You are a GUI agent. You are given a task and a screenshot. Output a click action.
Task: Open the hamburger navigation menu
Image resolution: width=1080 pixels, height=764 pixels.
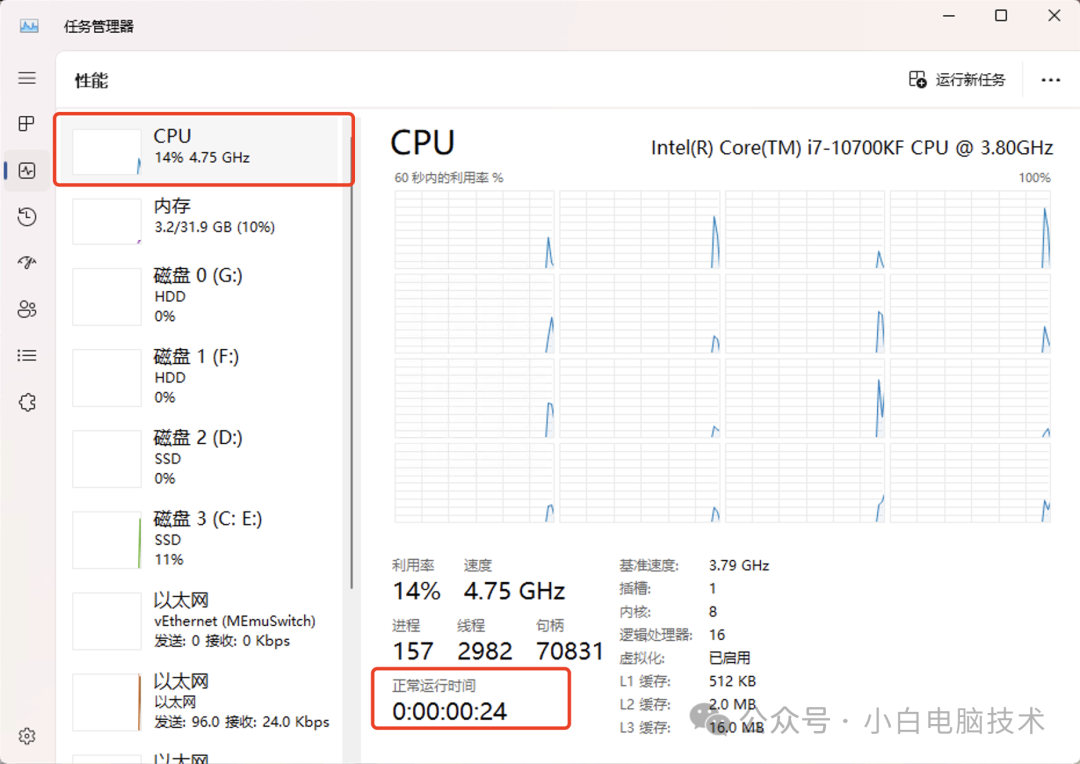pos(27,78)
